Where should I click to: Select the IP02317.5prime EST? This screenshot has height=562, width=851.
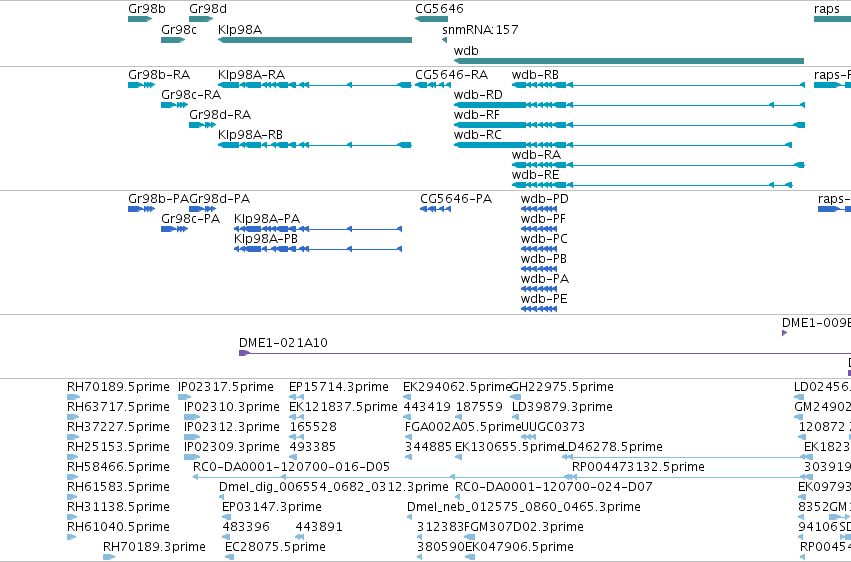tap(185, 398)
